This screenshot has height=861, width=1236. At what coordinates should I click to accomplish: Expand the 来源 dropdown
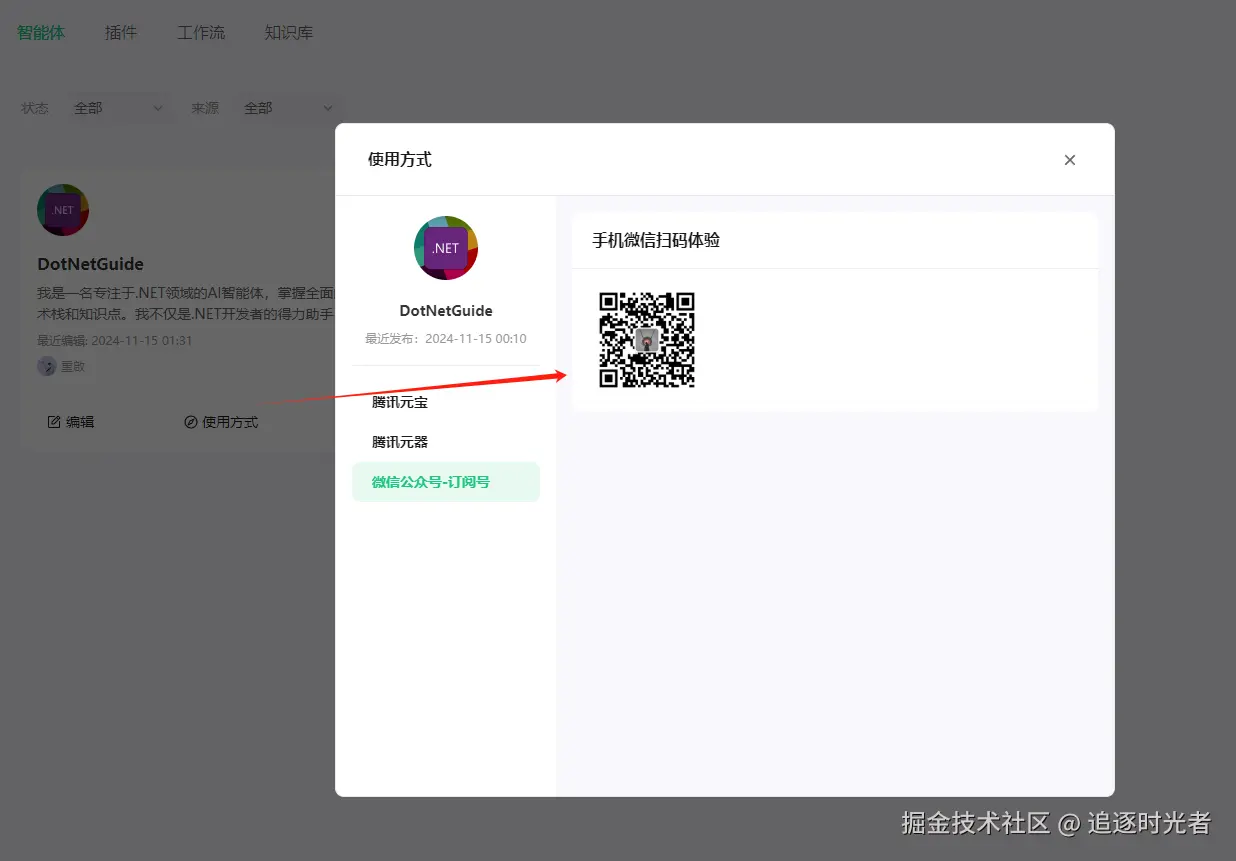coord(288,108)
